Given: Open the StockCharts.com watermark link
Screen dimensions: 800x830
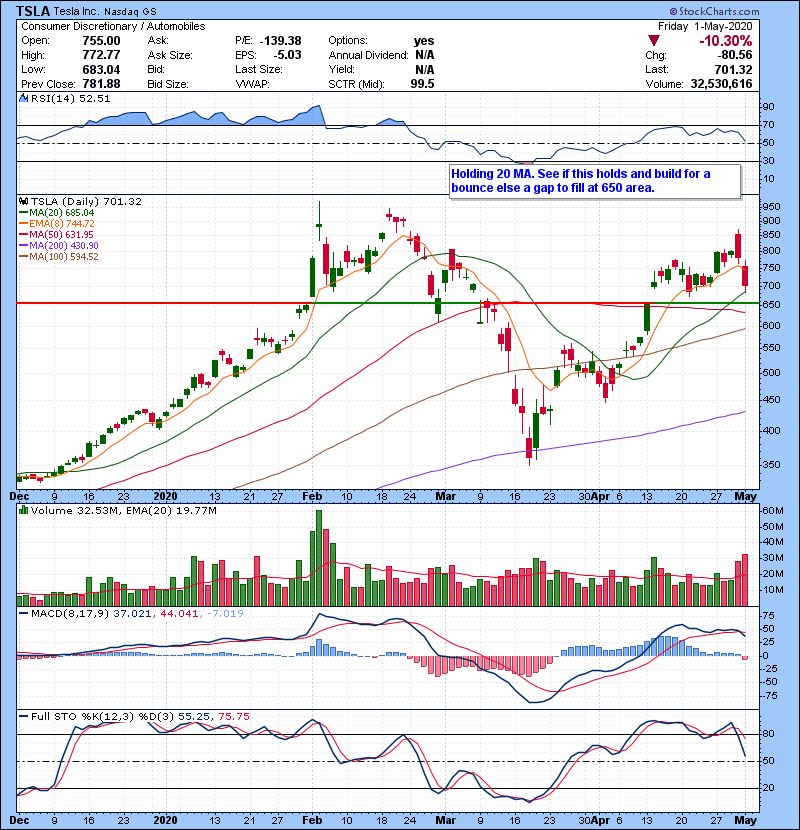Looking at the screenshot, I should 714,11.
